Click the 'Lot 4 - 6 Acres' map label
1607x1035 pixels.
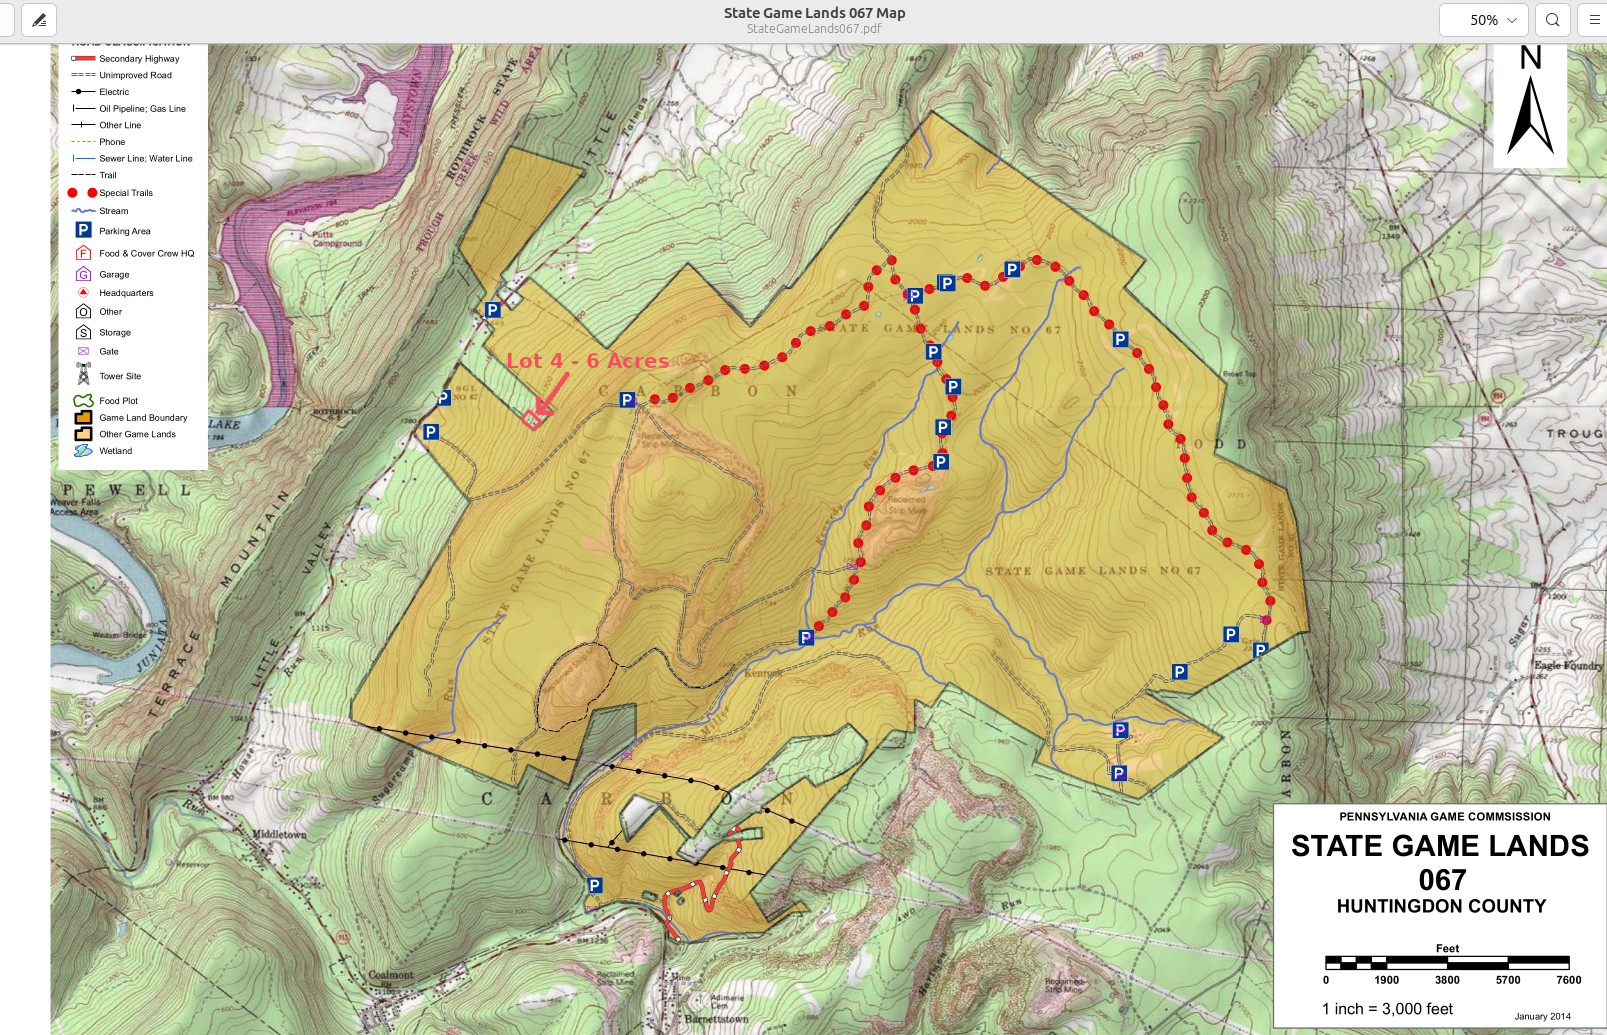tap(588, 361)
